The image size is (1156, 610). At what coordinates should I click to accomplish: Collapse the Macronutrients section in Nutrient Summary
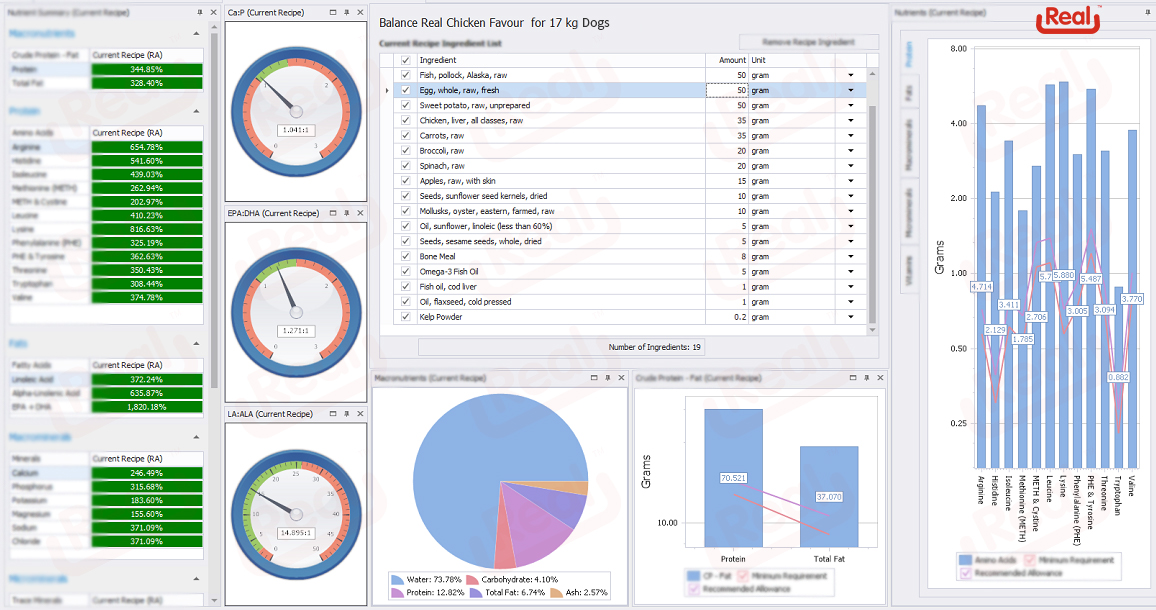196,33
